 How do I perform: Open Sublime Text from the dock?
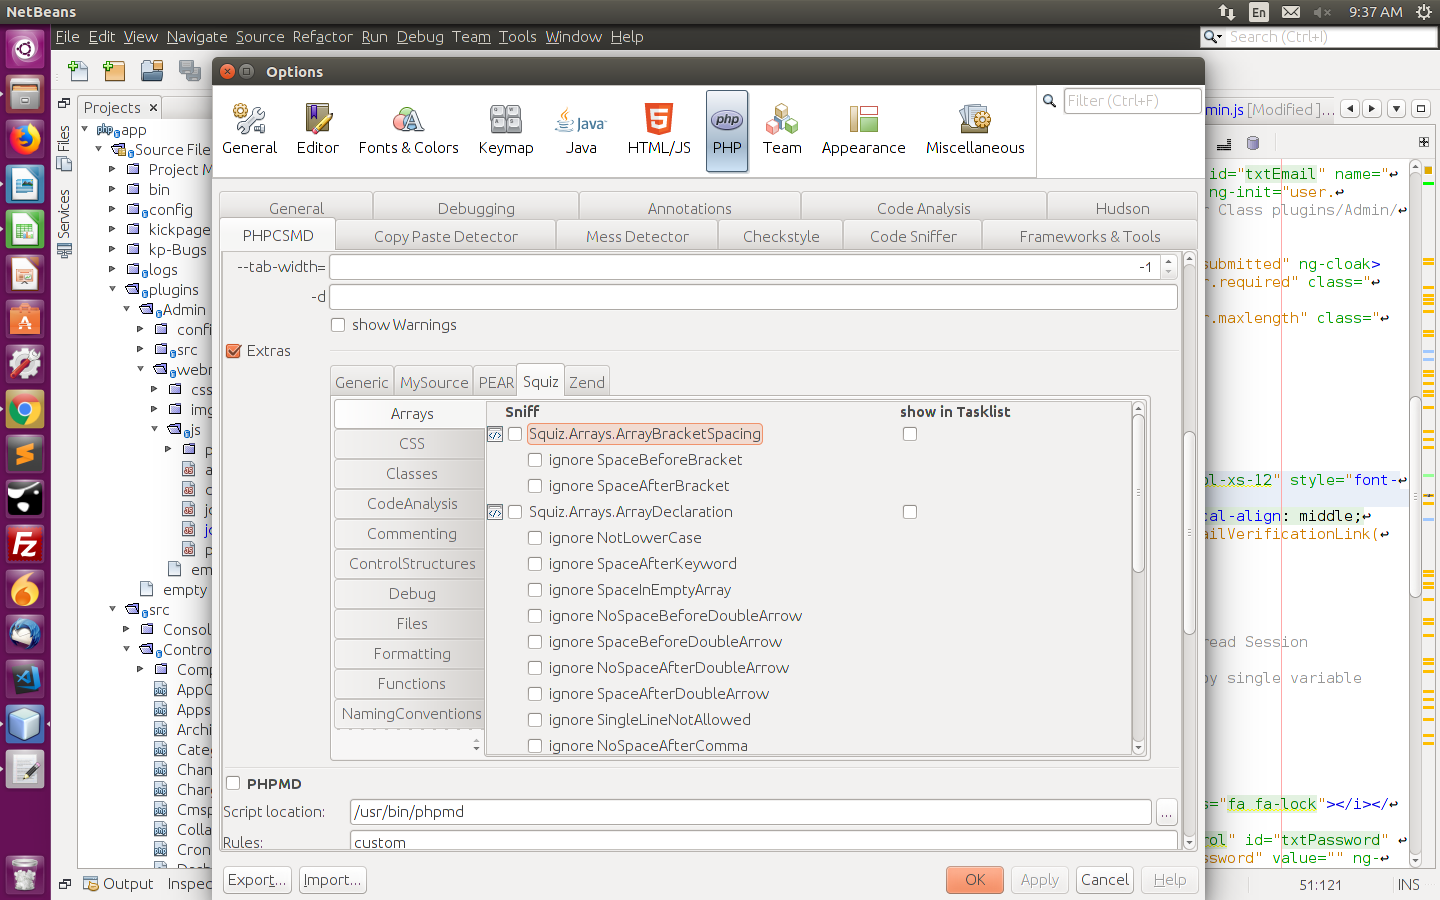(x=25, y=454)
